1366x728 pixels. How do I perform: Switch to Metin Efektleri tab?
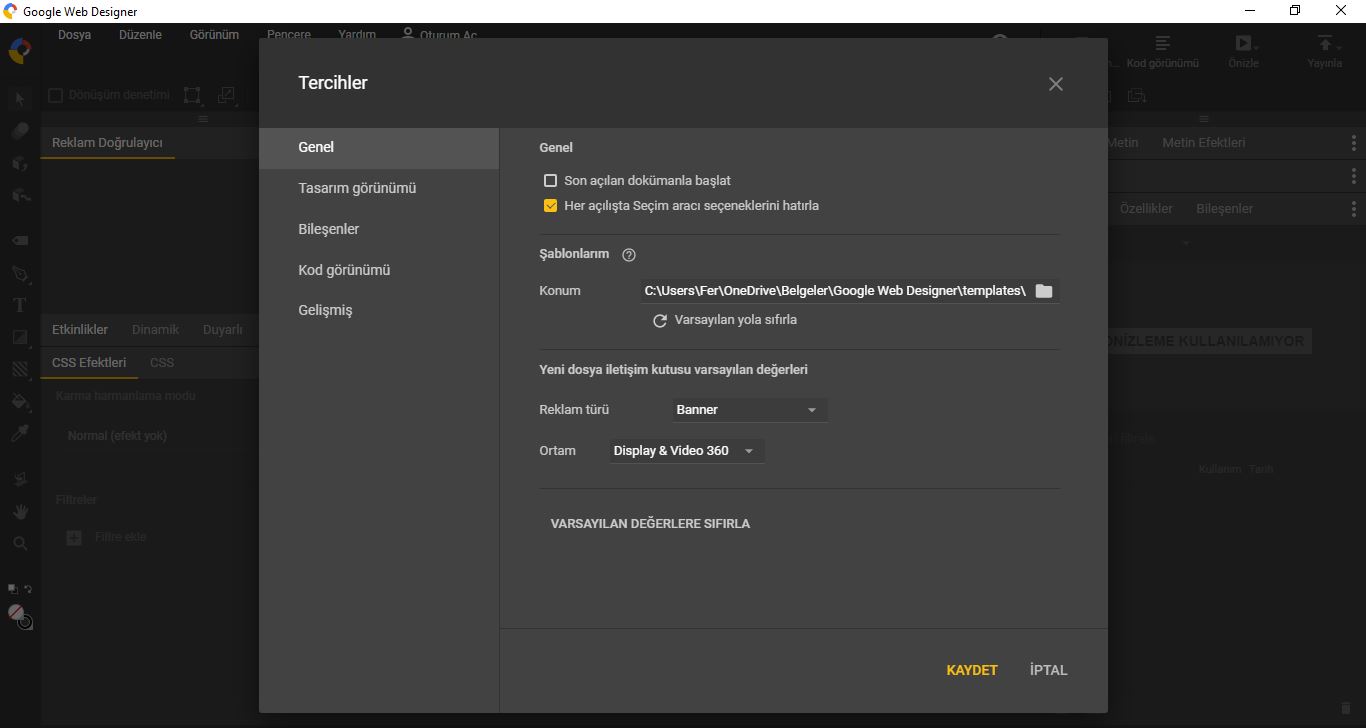(x=1204, y=143)
